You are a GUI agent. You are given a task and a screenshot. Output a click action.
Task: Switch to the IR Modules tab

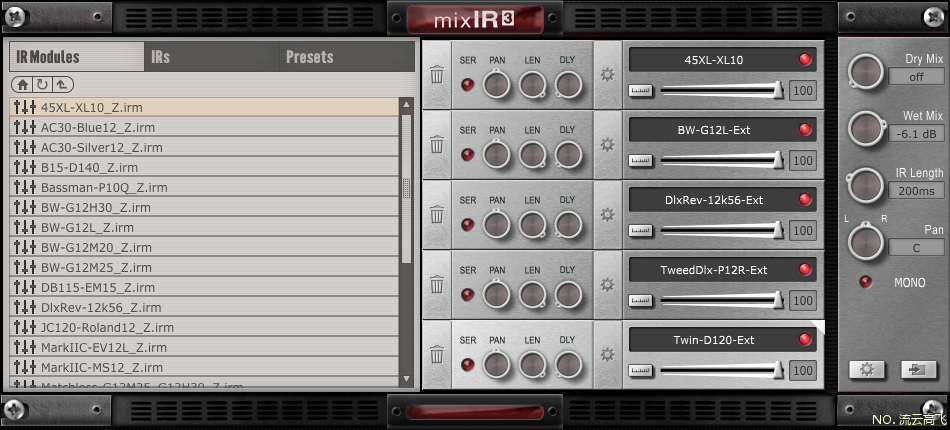pos(77,57)
